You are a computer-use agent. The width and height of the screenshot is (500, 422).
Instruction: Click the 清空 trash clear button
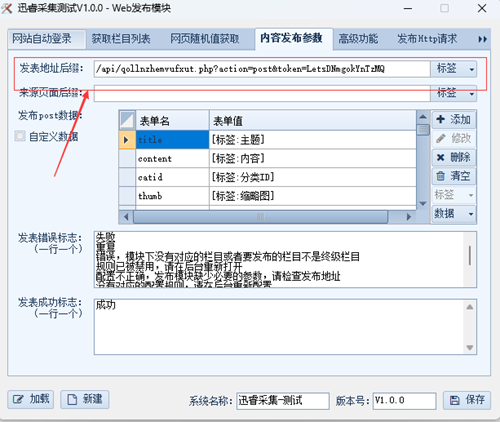tap(454, 176)
